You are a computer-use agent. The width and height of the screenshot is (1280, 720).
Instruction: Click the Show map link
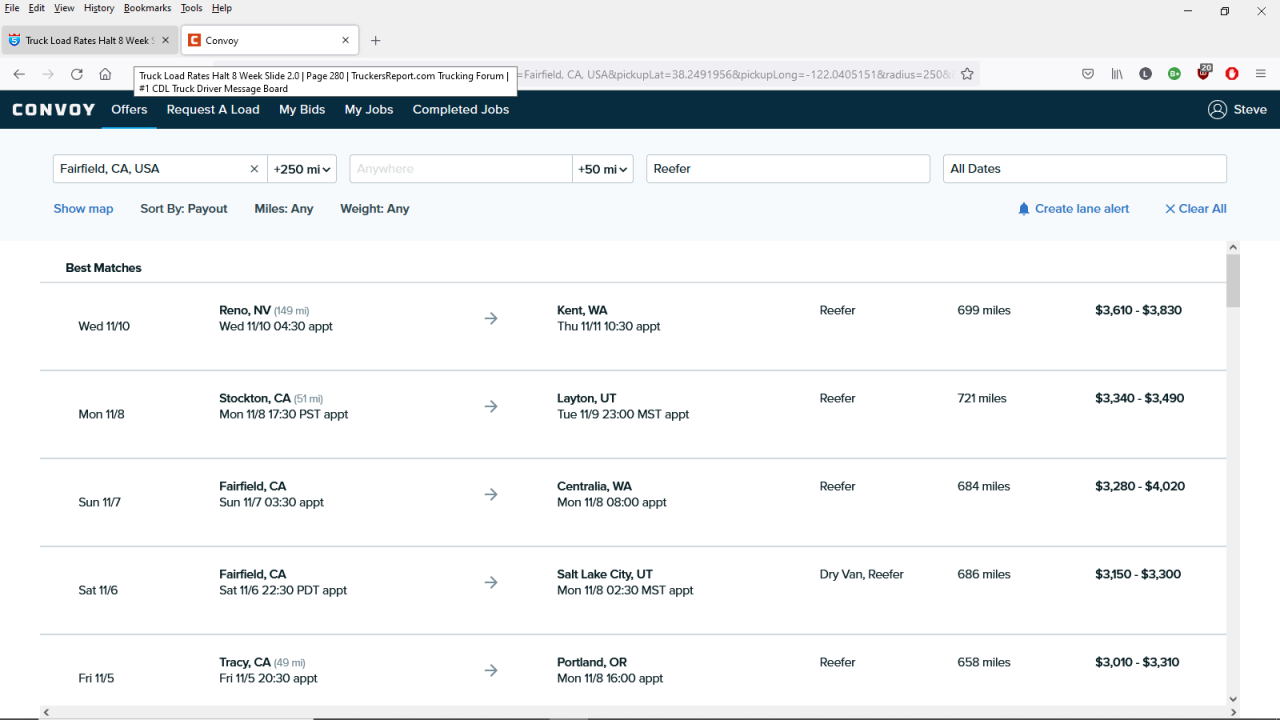click(x=84, y=209)
